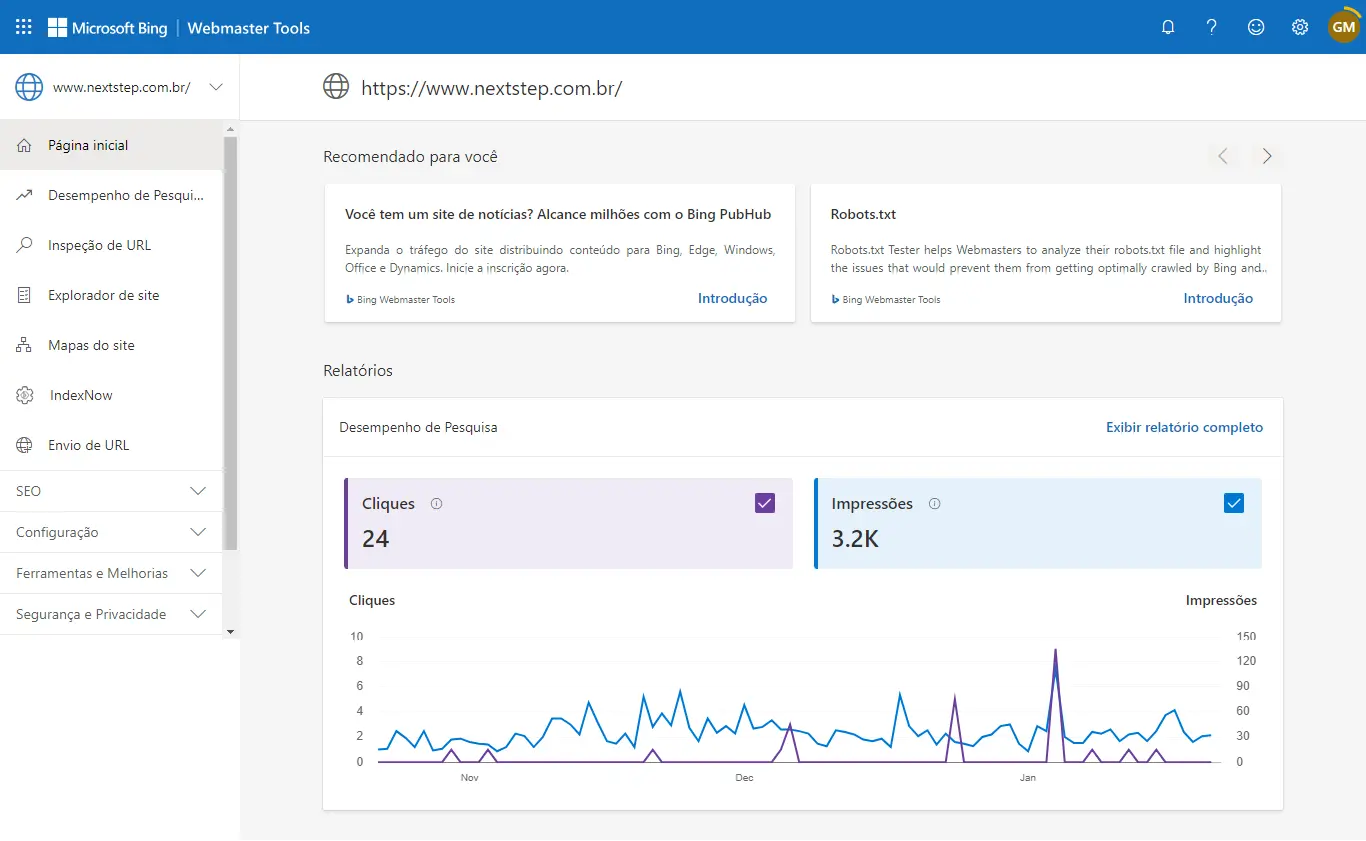Click the sidebar scroll down arrow
The height and width of the screenshot is (841, 1366).
[231, 632]
